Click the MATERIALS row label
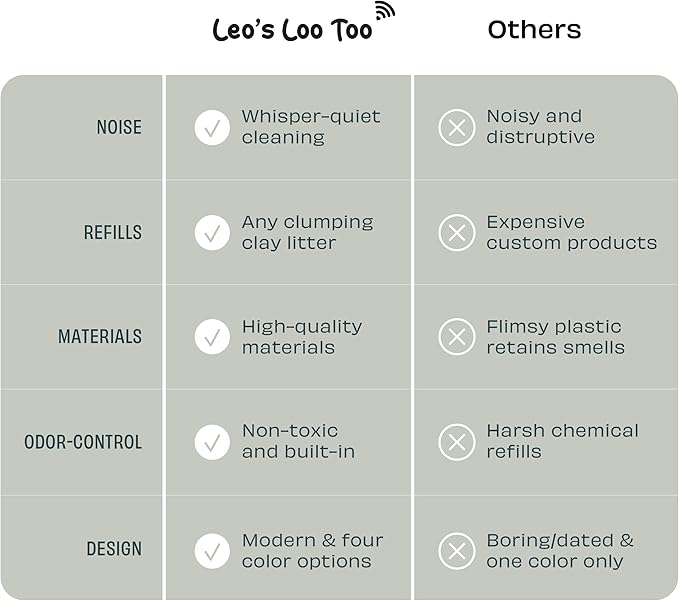Viewport: 679px width, 601px height. [100, 338]
